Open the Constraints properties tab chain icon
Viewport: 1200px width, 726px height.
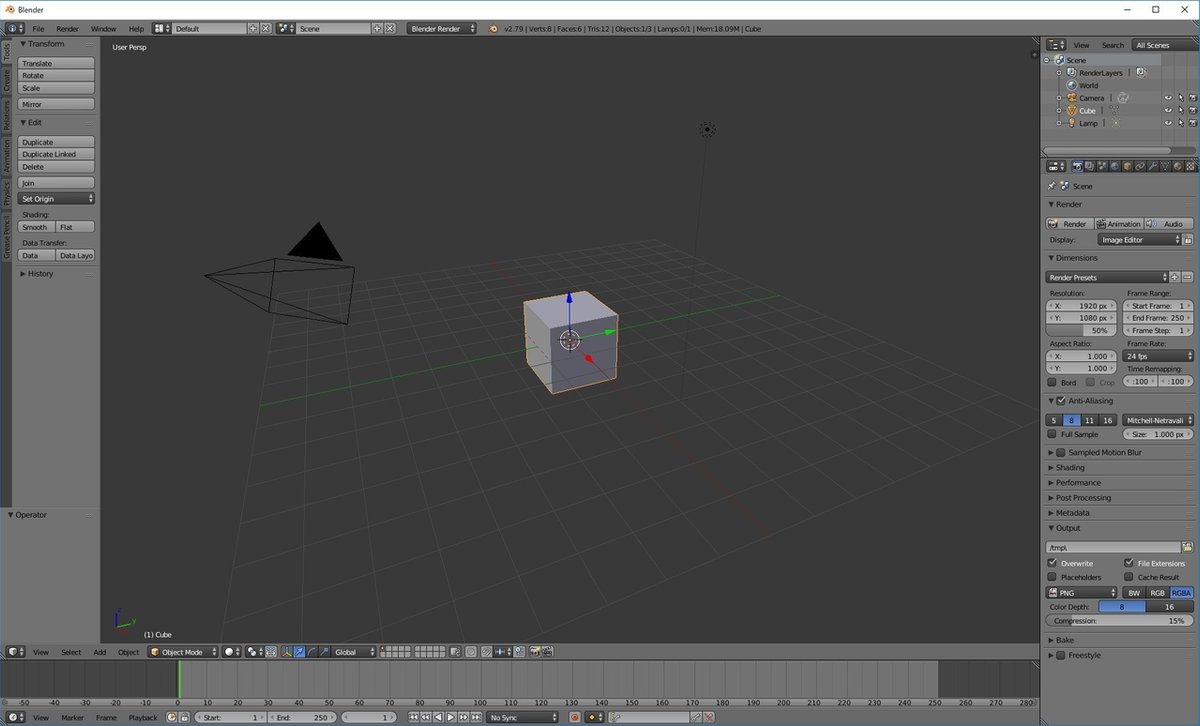pos(1140,166)
